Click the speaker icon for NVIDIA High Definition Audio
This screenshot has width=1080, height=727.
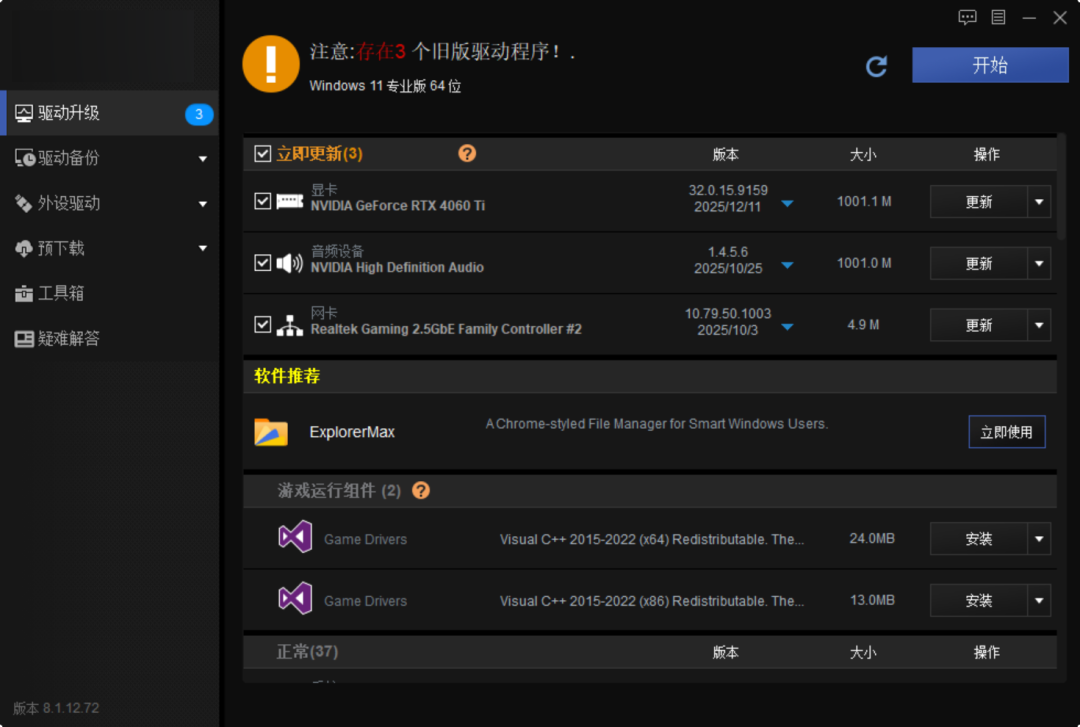pyautogui.click(x=289, y=263)
